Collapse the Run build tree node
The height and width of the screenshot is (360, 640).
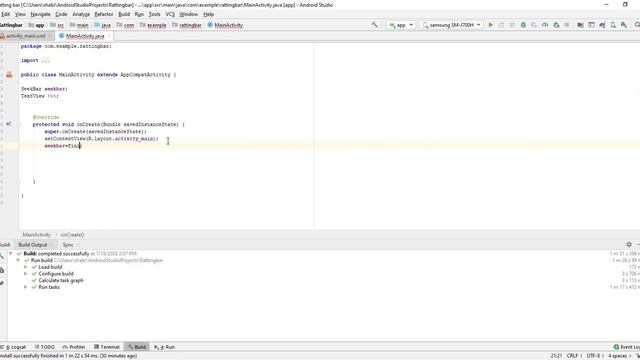click(x=18, y=260)
